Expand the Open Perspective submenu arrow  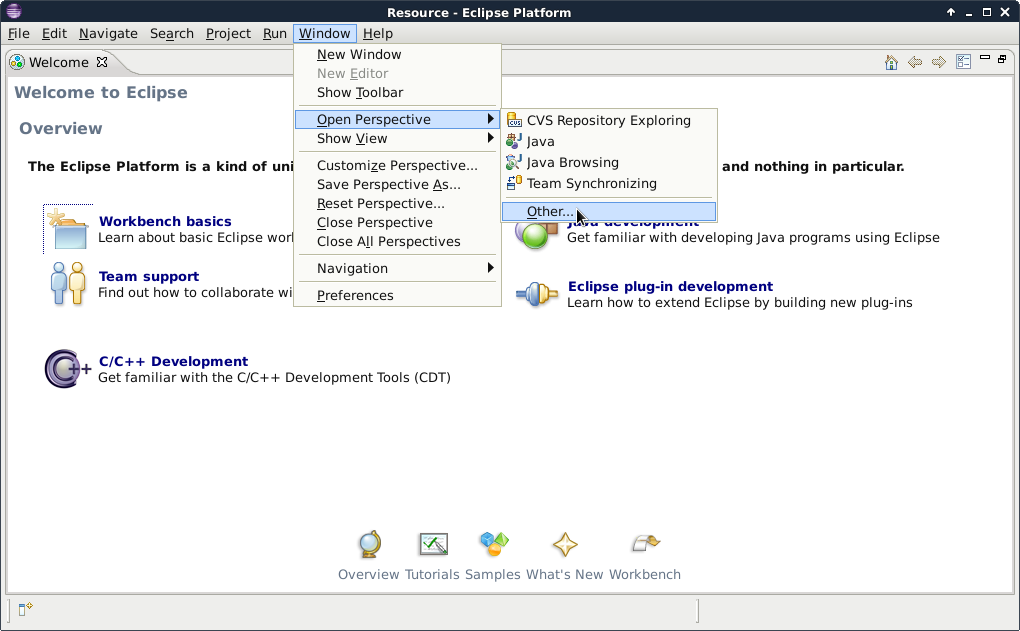coord(491,119)
